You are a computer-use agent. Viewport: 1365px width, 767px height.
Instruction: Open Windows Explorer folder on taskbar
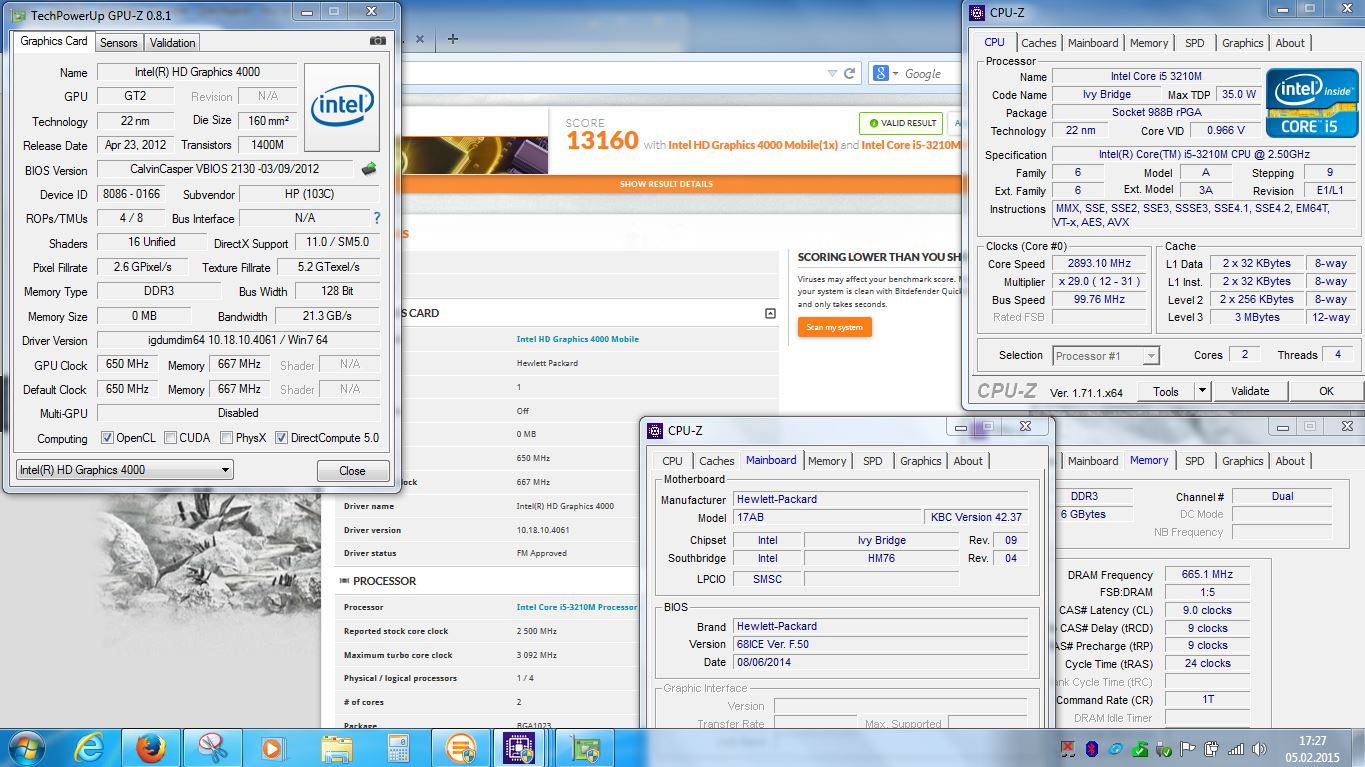coord(336,748)
